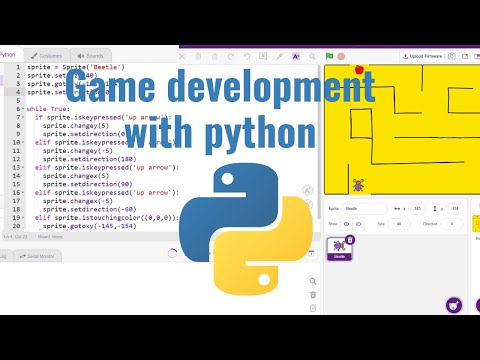Click the red apple on the stage

pos(359,69)
